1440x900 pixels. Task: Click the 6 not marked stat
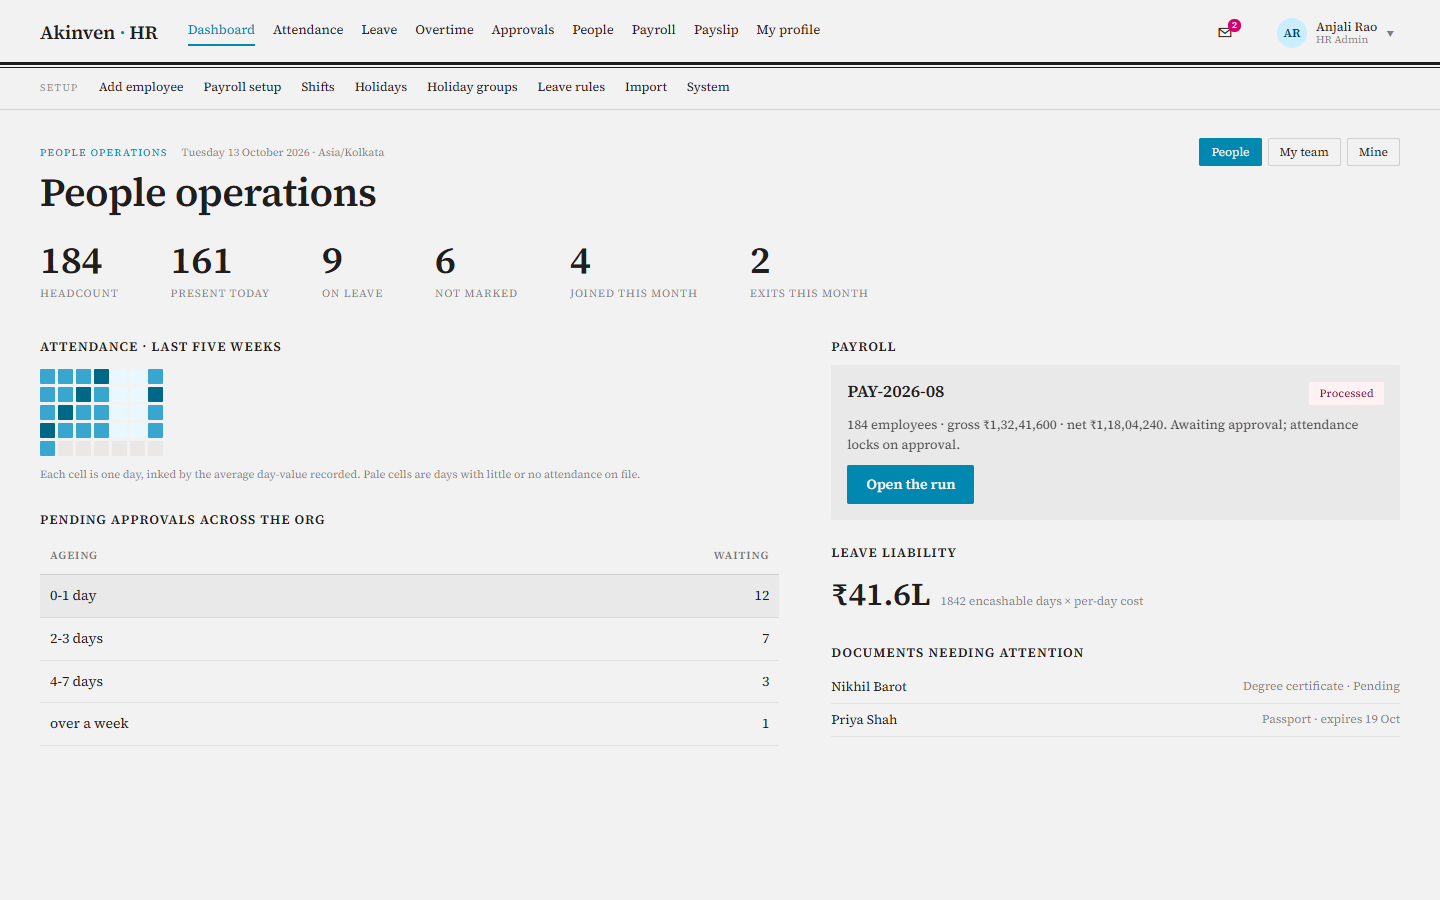pyautogui.click(x=476, y=271)
